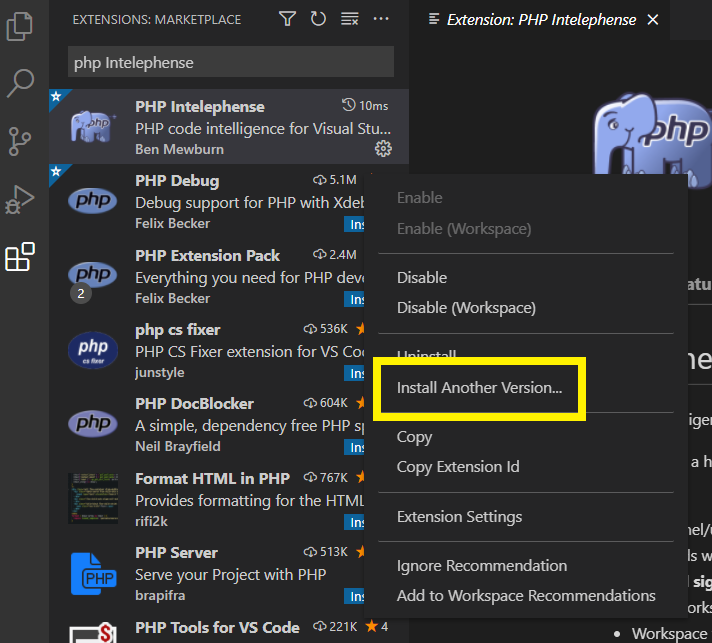Click the Neil Brayfield publisher name
Image resolution: width=712 pixels, height=643 pixels.
coord(178,446)
